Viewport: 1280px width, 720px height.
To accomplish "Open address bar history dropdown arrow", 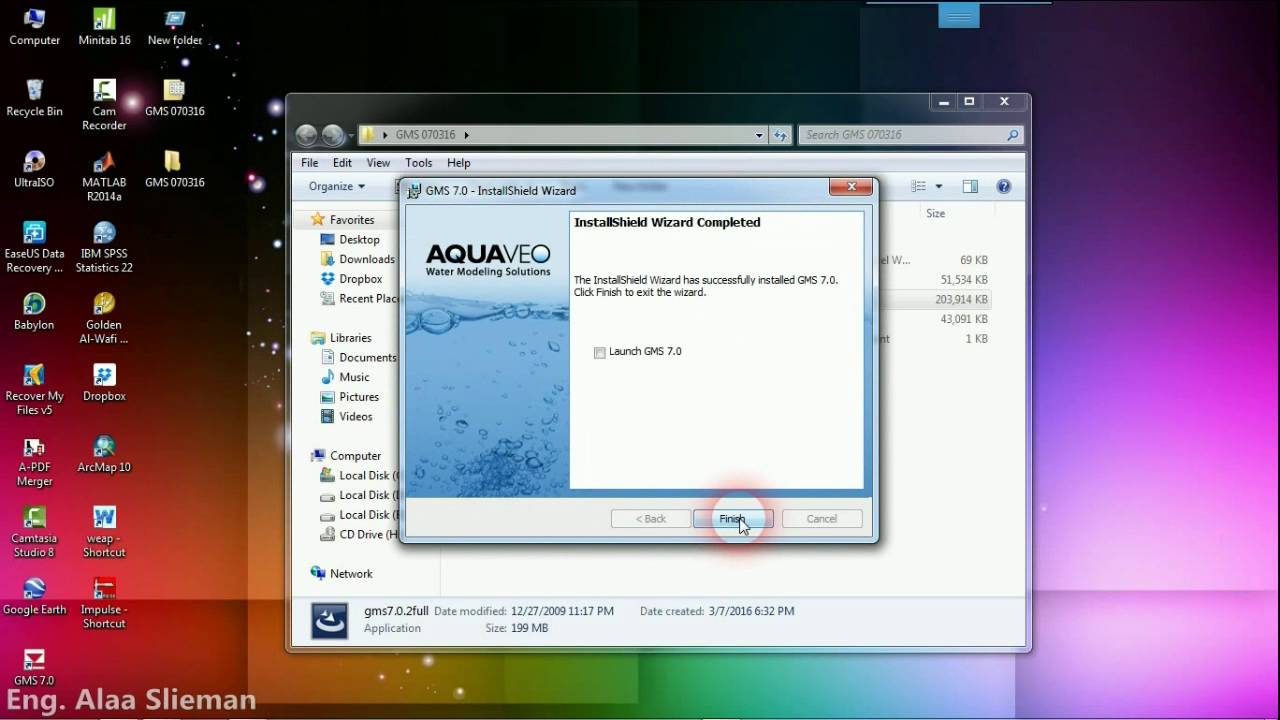I will (759, 135).
